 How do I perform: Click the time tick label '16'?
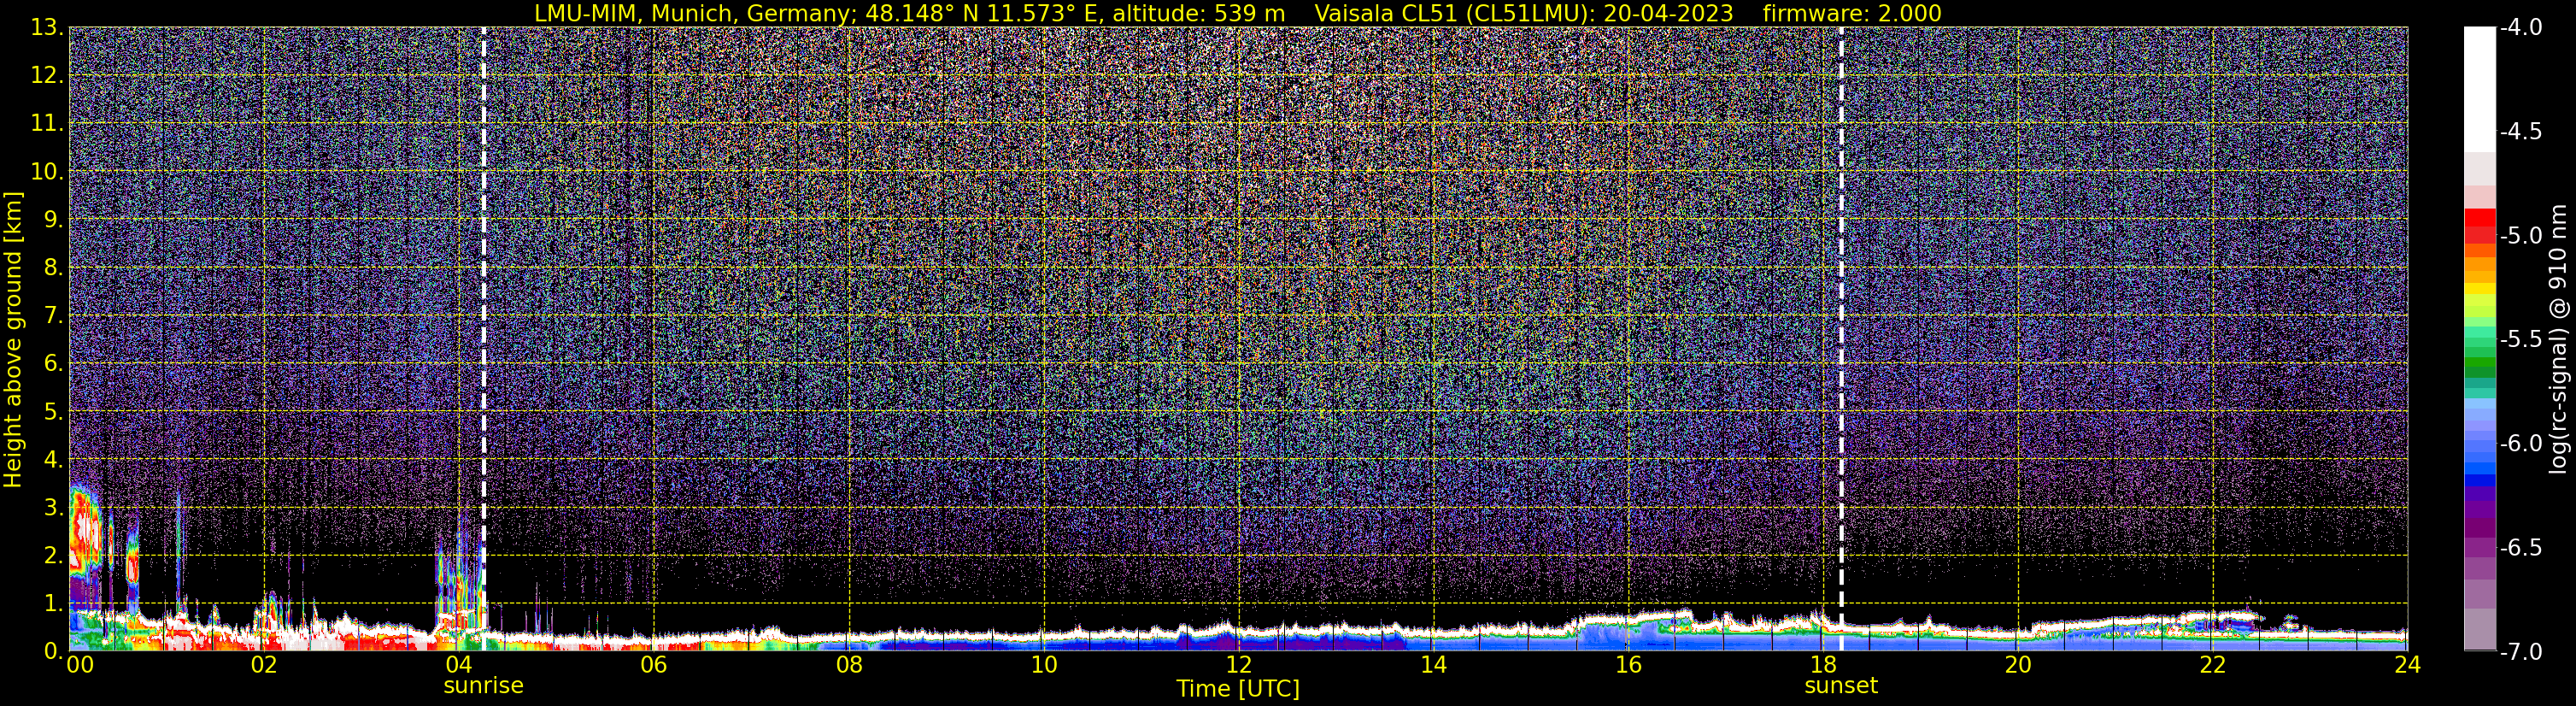coord(1628,666)
